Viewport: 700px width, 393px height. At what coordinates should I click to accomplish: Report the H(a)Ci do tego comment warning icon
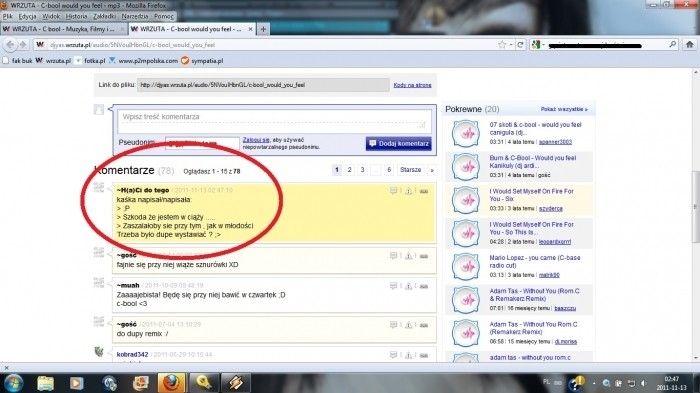(x=408, y=191)
